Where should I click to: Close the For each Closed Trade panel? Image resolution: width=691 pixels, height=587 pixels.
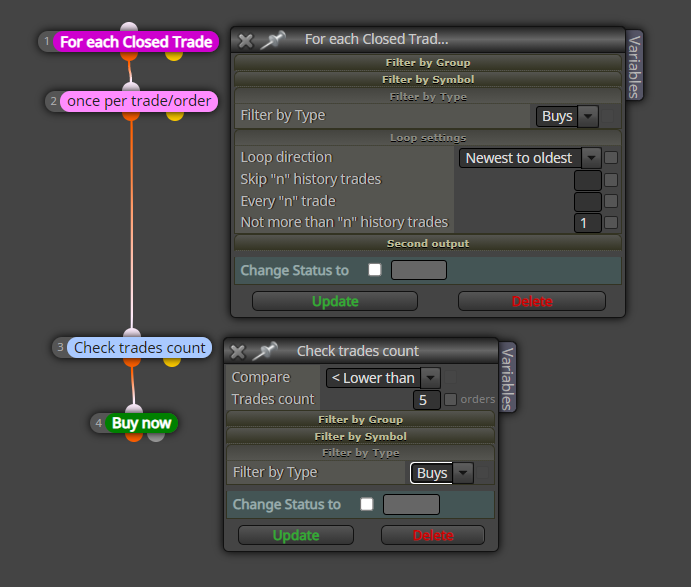tap(245, 41)
